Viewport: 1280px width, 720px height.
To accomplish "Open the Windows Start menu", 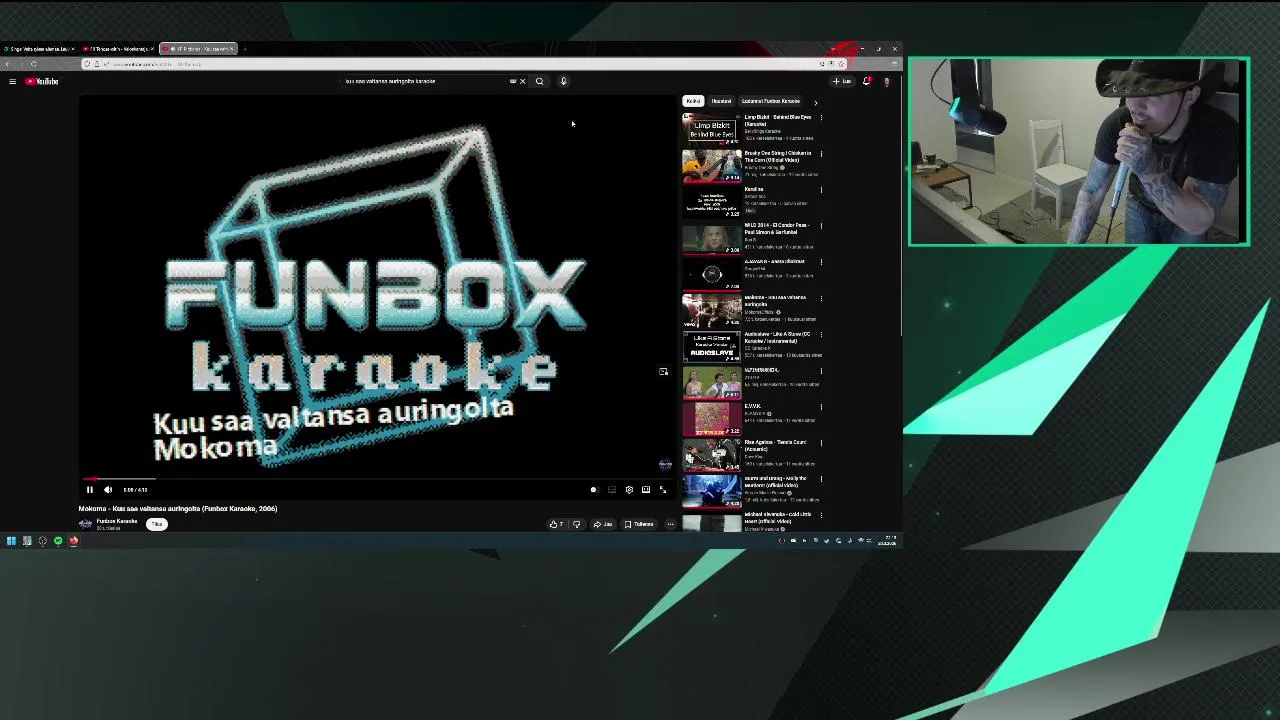I will point(11,541).
